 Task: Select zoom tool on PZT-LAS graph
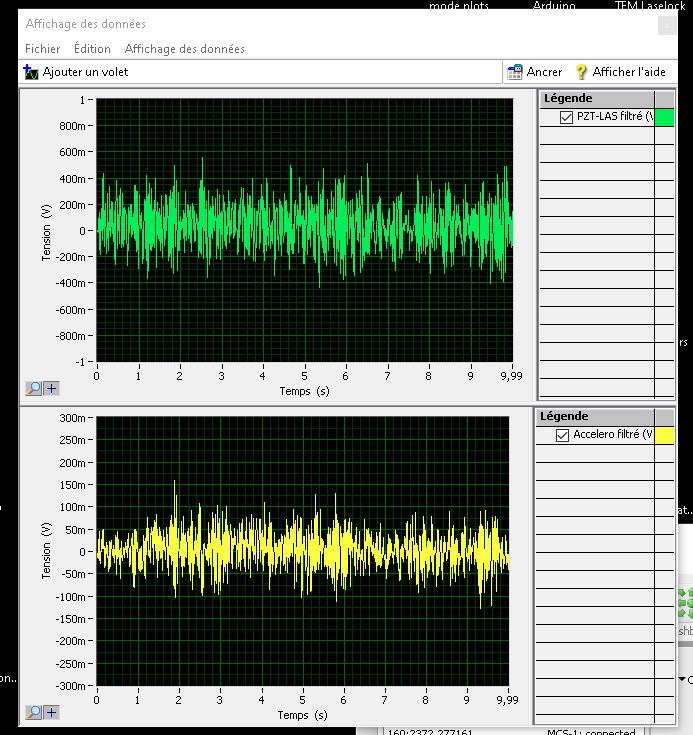coord(33,389)
